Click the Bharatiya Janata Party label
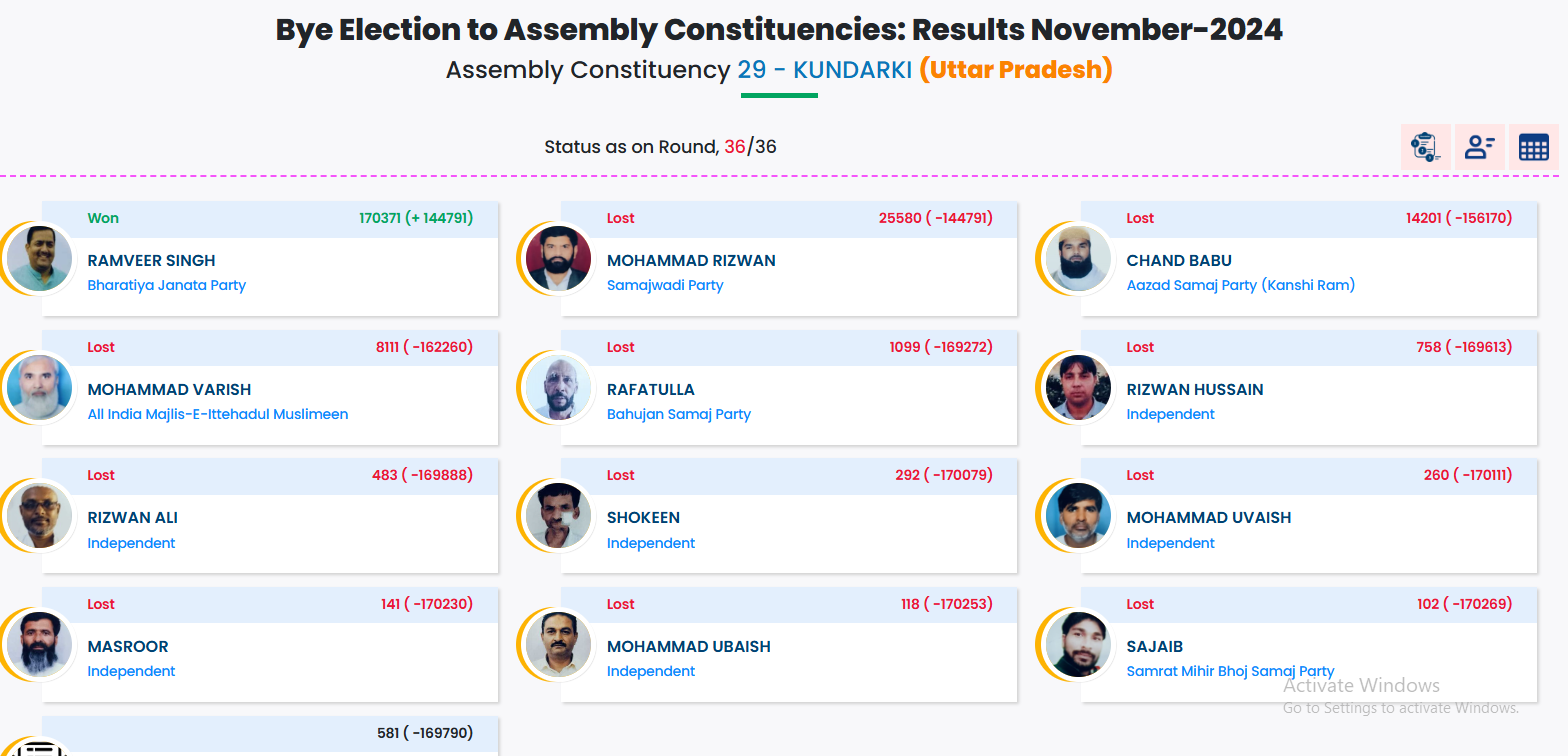Screen dimensions: 1568x756 [x=166, y=285]
